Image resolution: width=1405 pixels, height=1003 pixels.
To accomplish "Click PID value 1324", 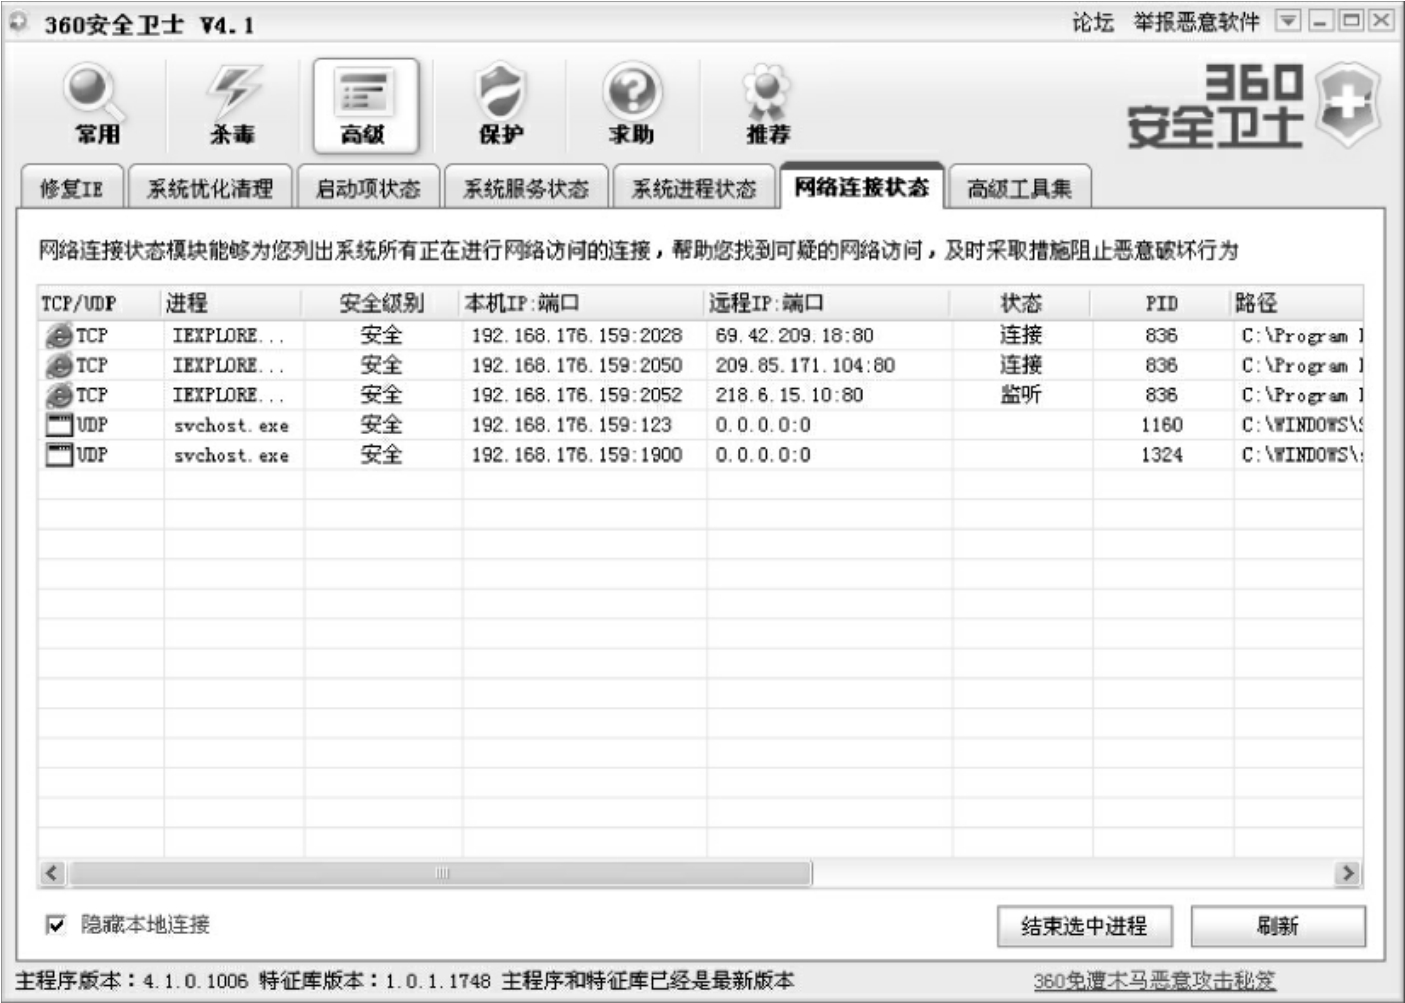I will pos(1162,455).
